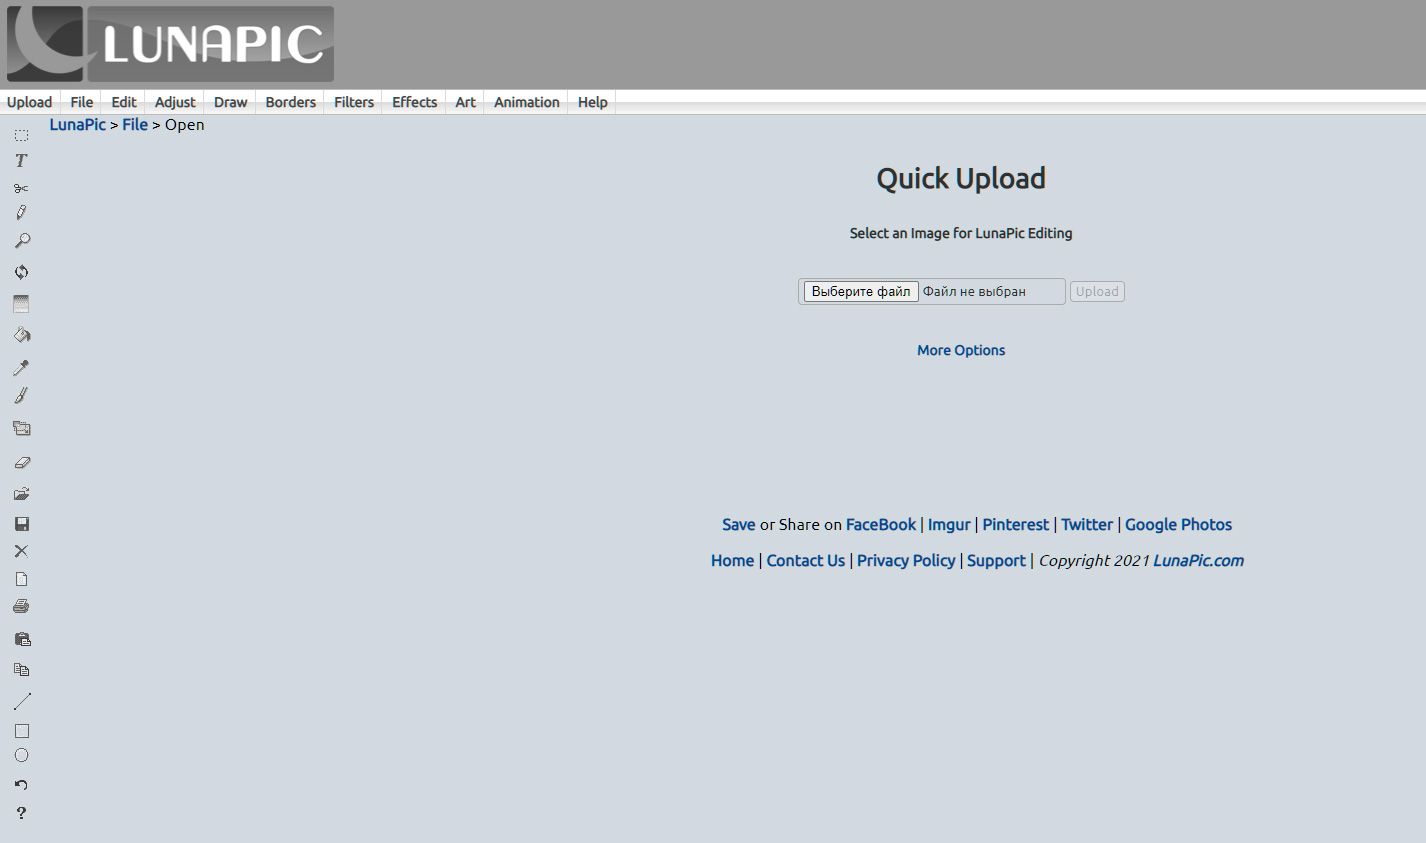Click the floppy disk save icon
The height and width of the screenshot is (843, 1426).
click(21, 524)
